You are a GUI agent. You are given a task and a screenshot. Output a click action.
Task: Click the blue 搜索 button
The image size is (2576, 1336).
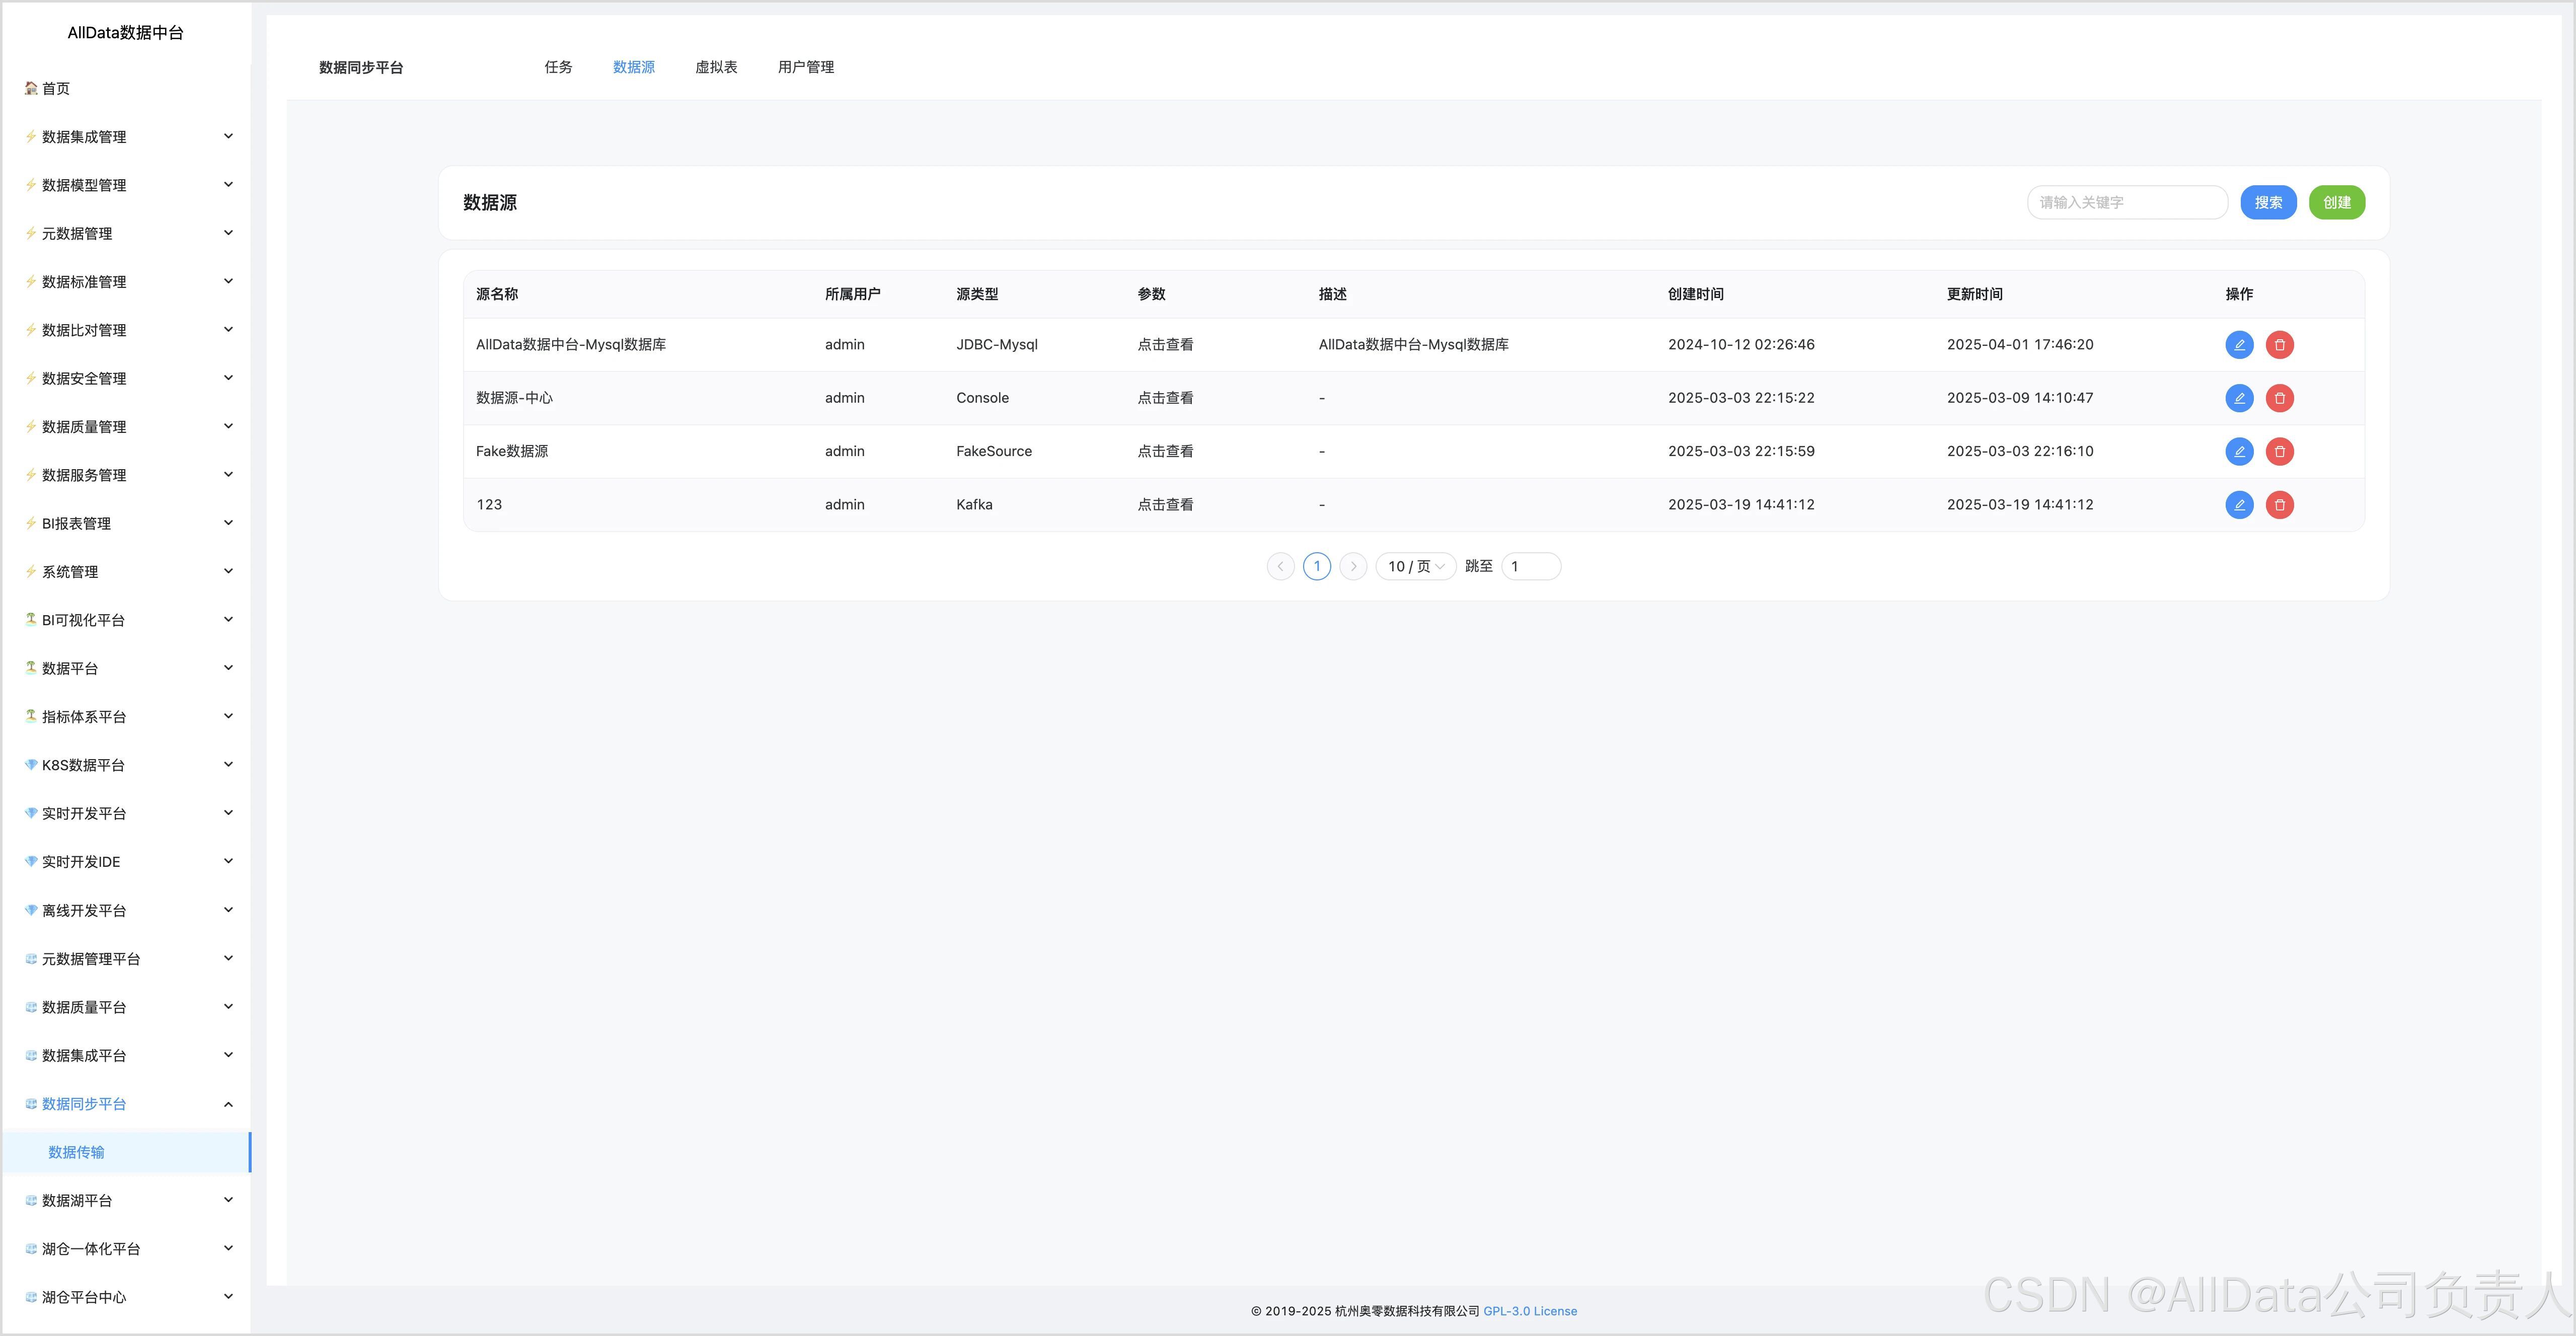click(x=2268, y=202)
